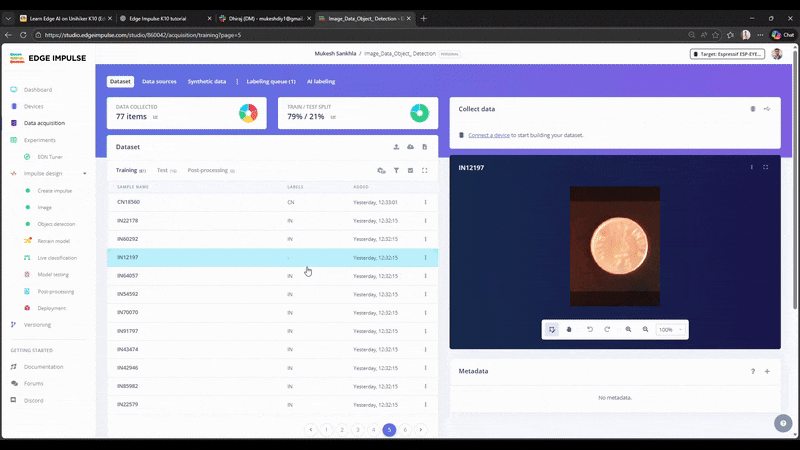Open options menu for sample IN60292
The height and width of the screenshot is (450, 800).
point(425,239)
